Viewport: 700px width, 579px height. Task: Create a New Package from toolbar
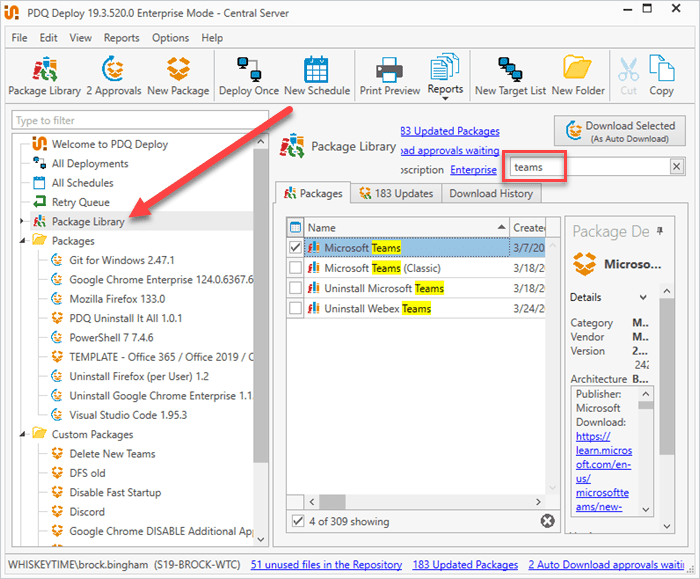click(x=178, y=76)
